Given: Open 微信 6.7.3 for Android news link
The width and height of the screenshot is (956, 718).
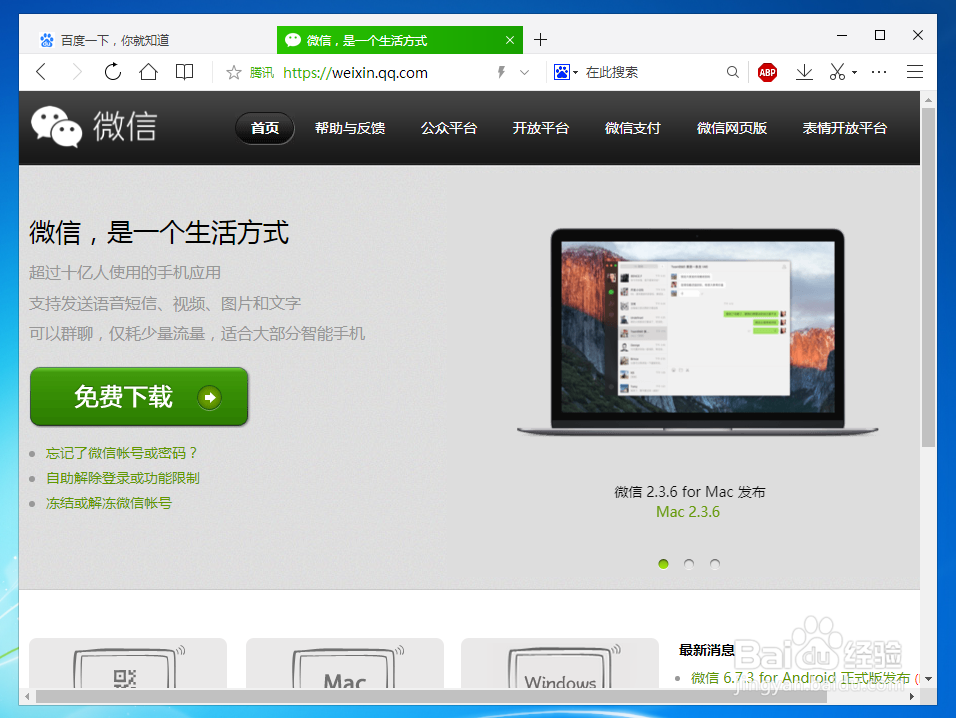Looking at the screenshot, I should 801,678.
